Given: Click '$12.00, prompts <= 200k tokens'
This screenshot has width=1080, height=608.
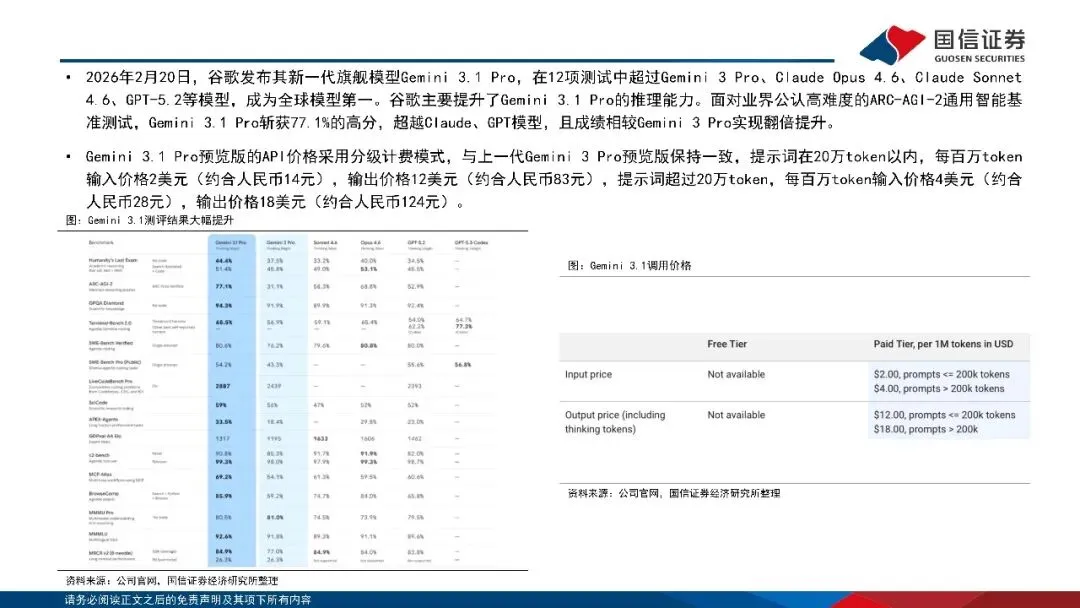Looking at the screenshot, I should (x=944, y=415).
